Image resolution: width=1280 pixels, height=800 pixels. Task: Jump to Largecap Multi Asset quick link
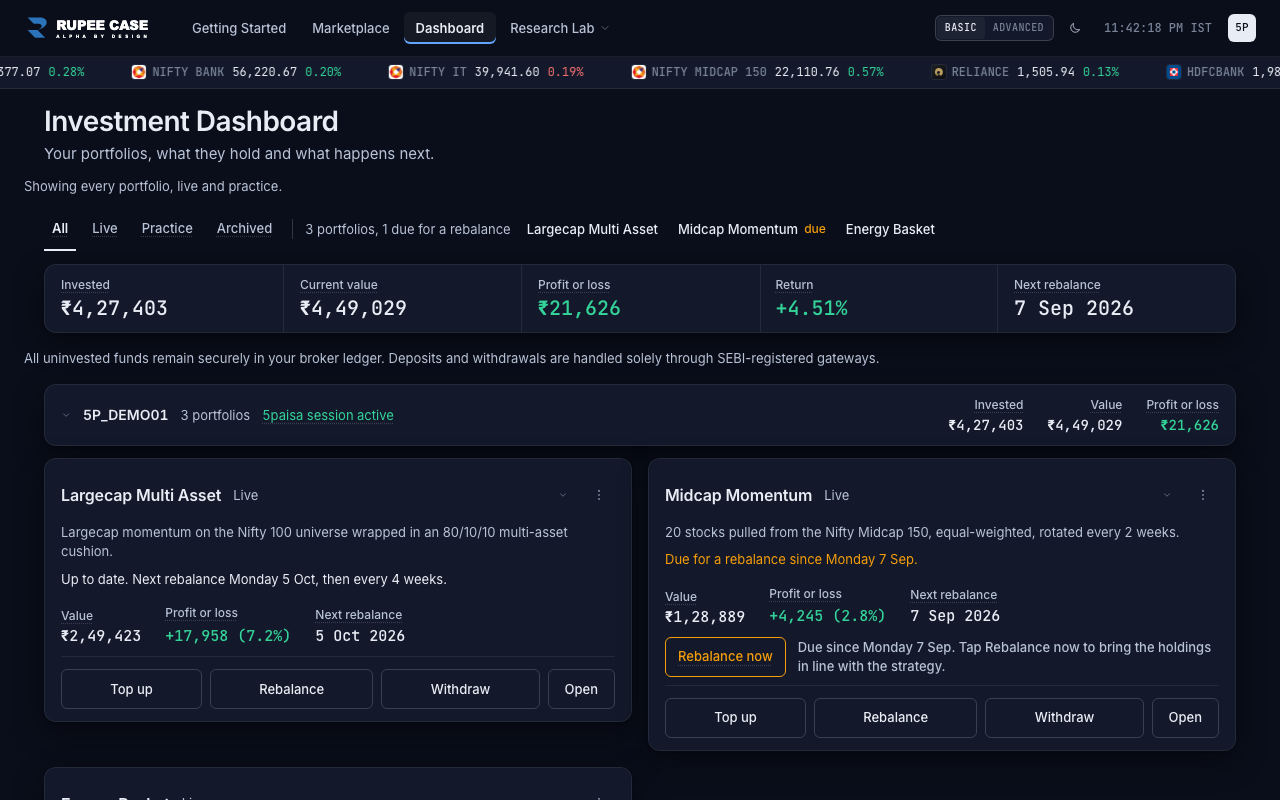(x=592, y=229)
